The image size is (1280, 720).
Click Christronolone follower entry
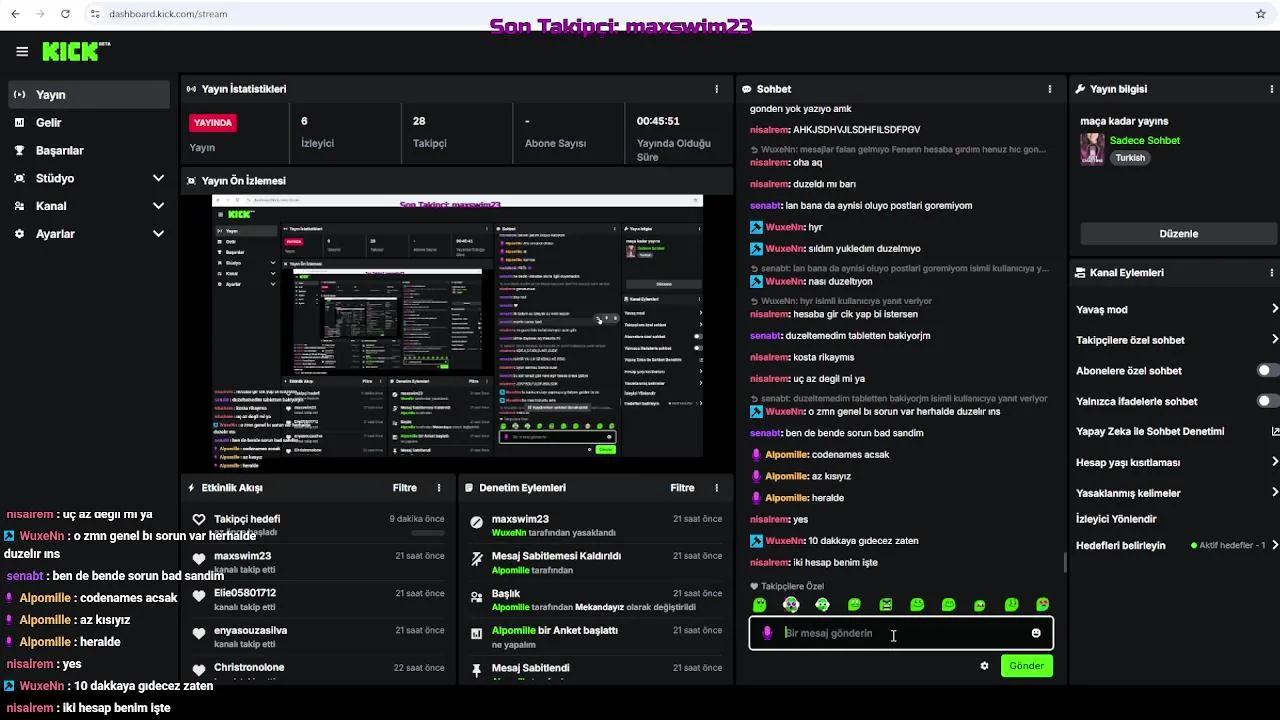249,668
